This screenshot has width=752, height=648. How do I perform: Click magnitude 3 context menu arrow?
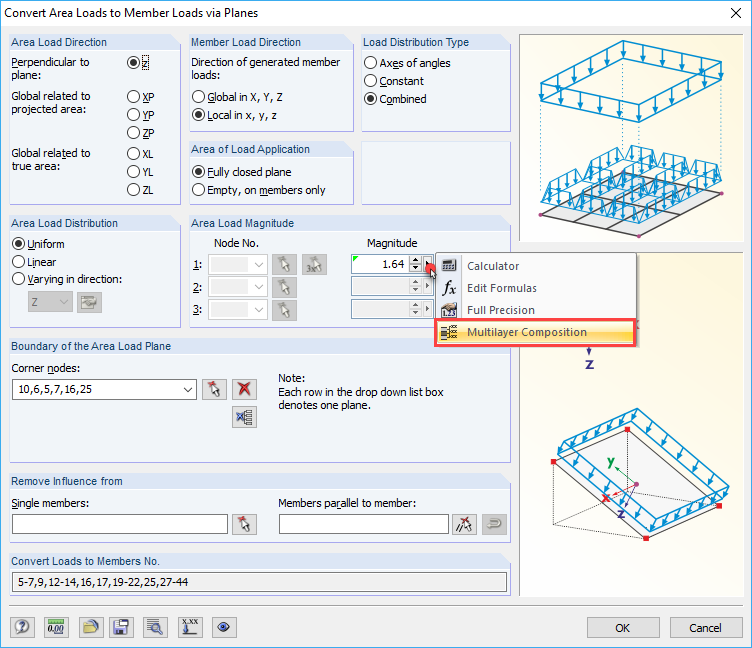pos(428,309)
